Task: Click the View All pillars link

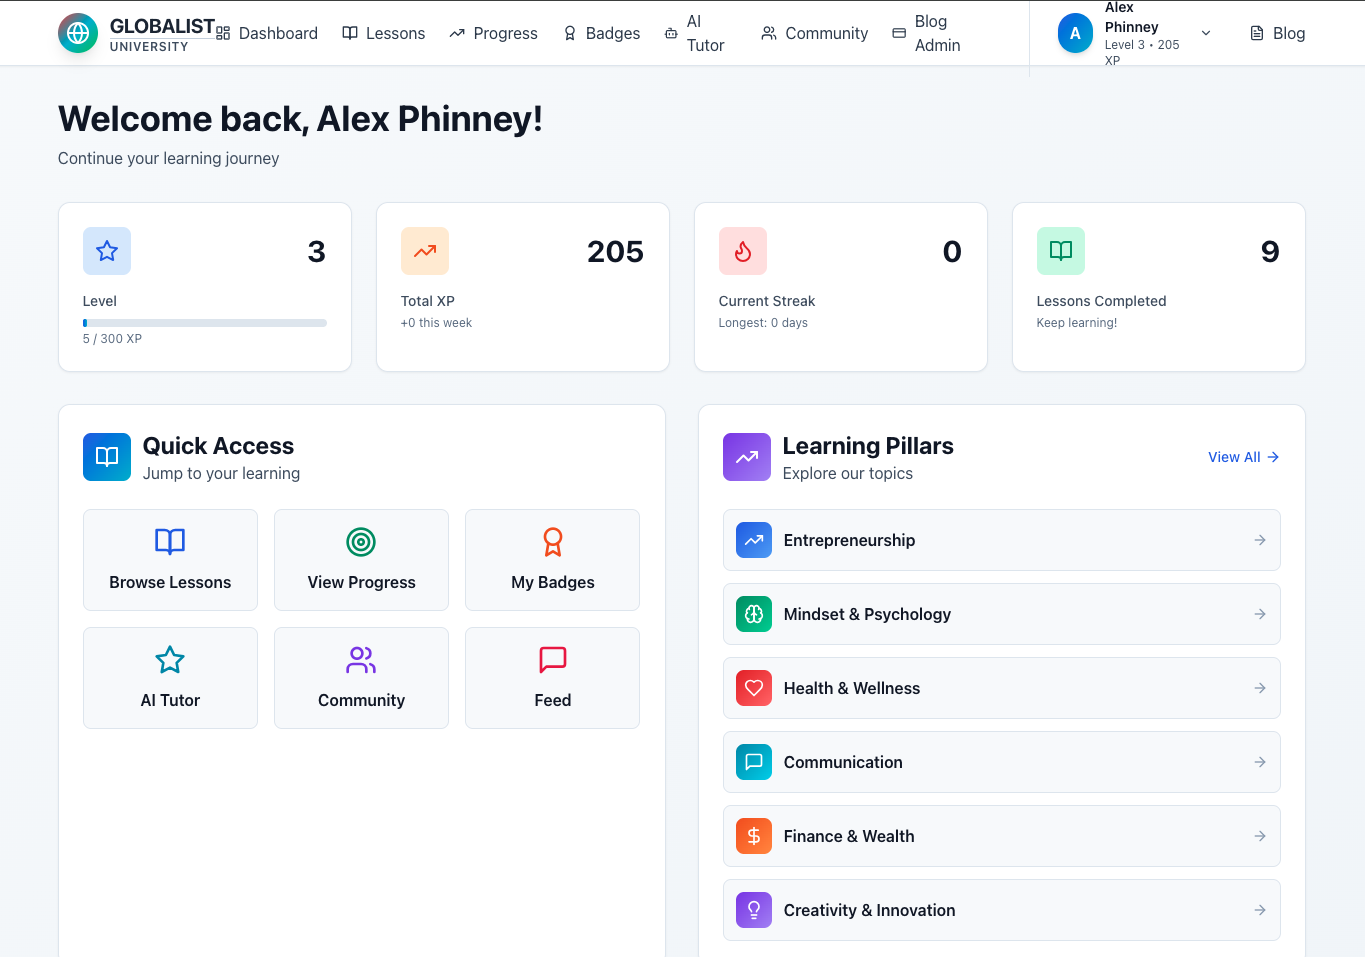Action: pyautogui.click(x=1243, y=457)
